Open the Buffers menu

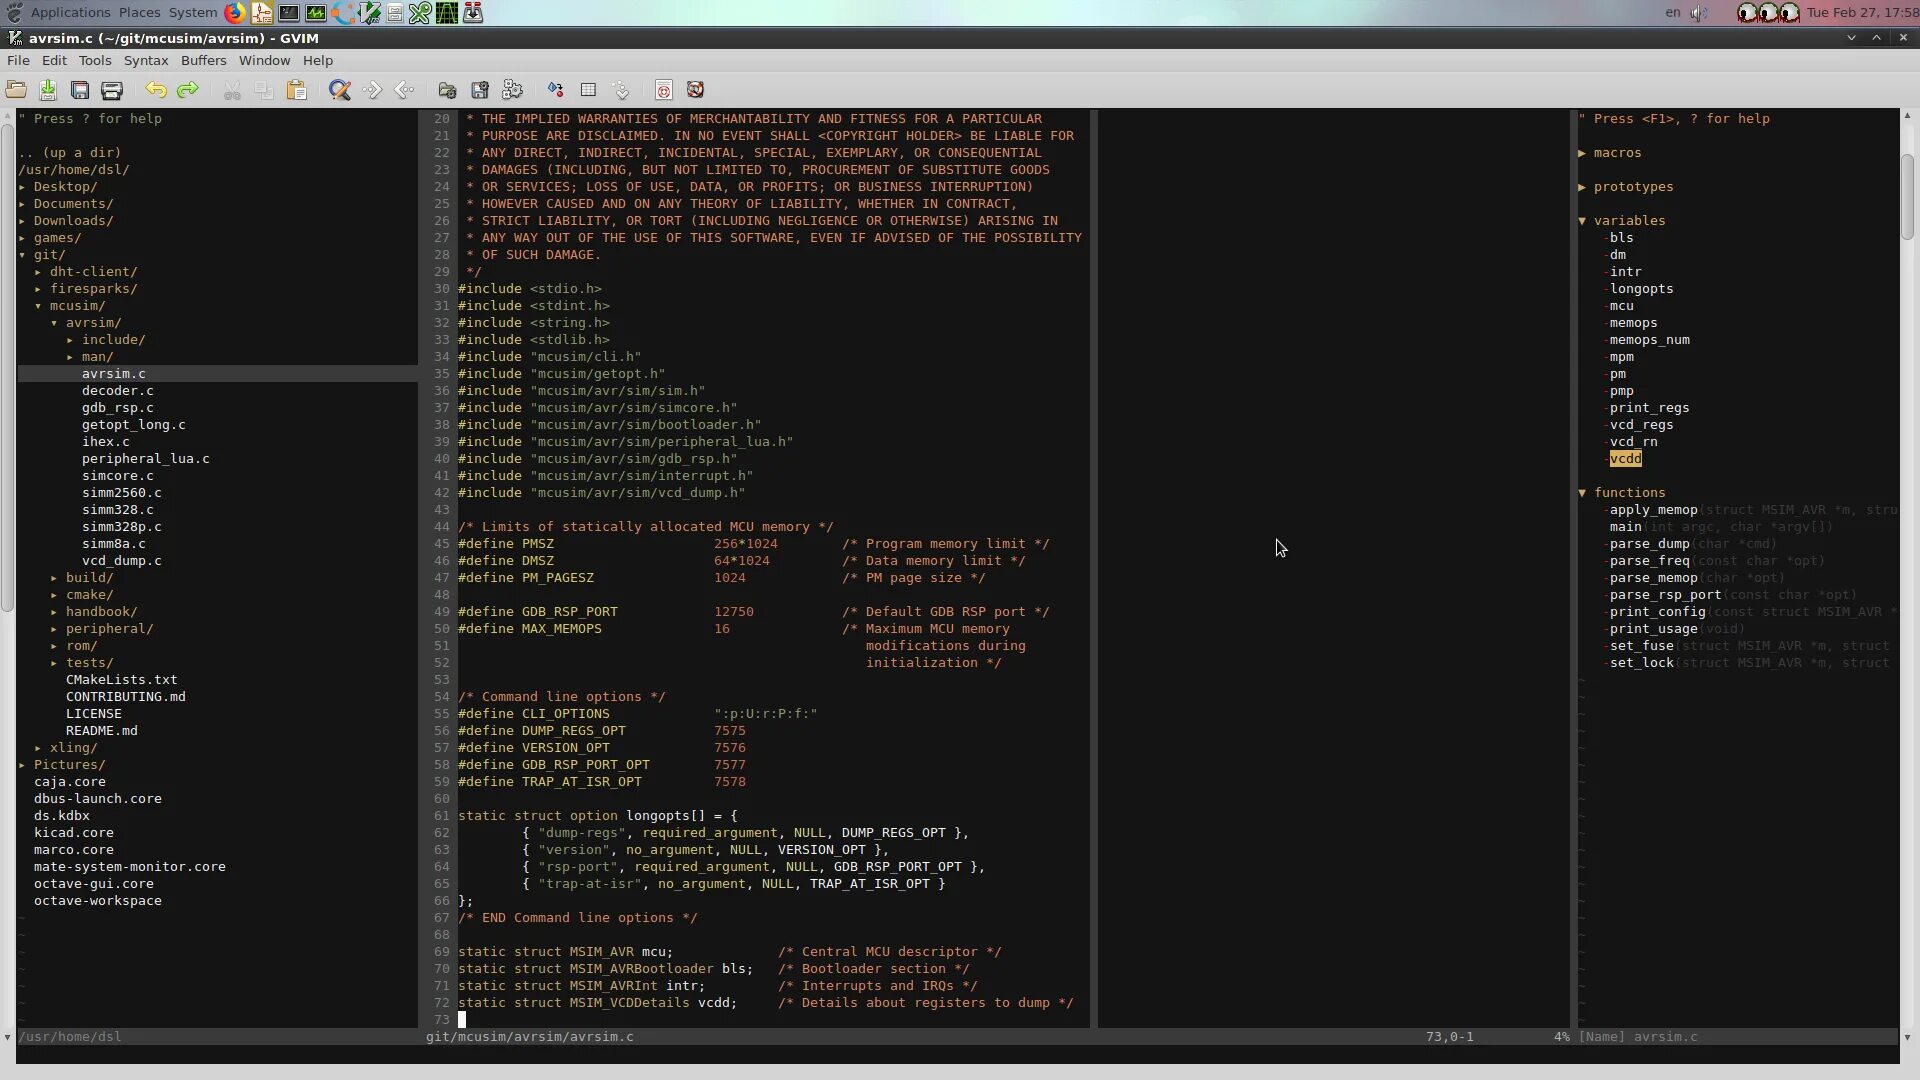click(204, 60)
